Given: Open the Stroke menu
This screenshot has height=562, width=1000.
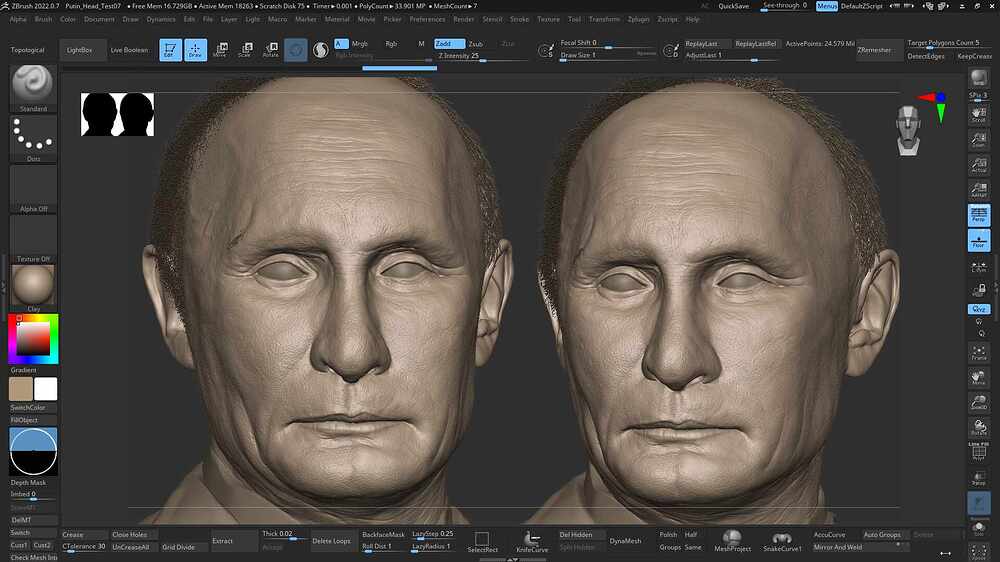Looking at the screenshot, I should [x=519, y=19].
